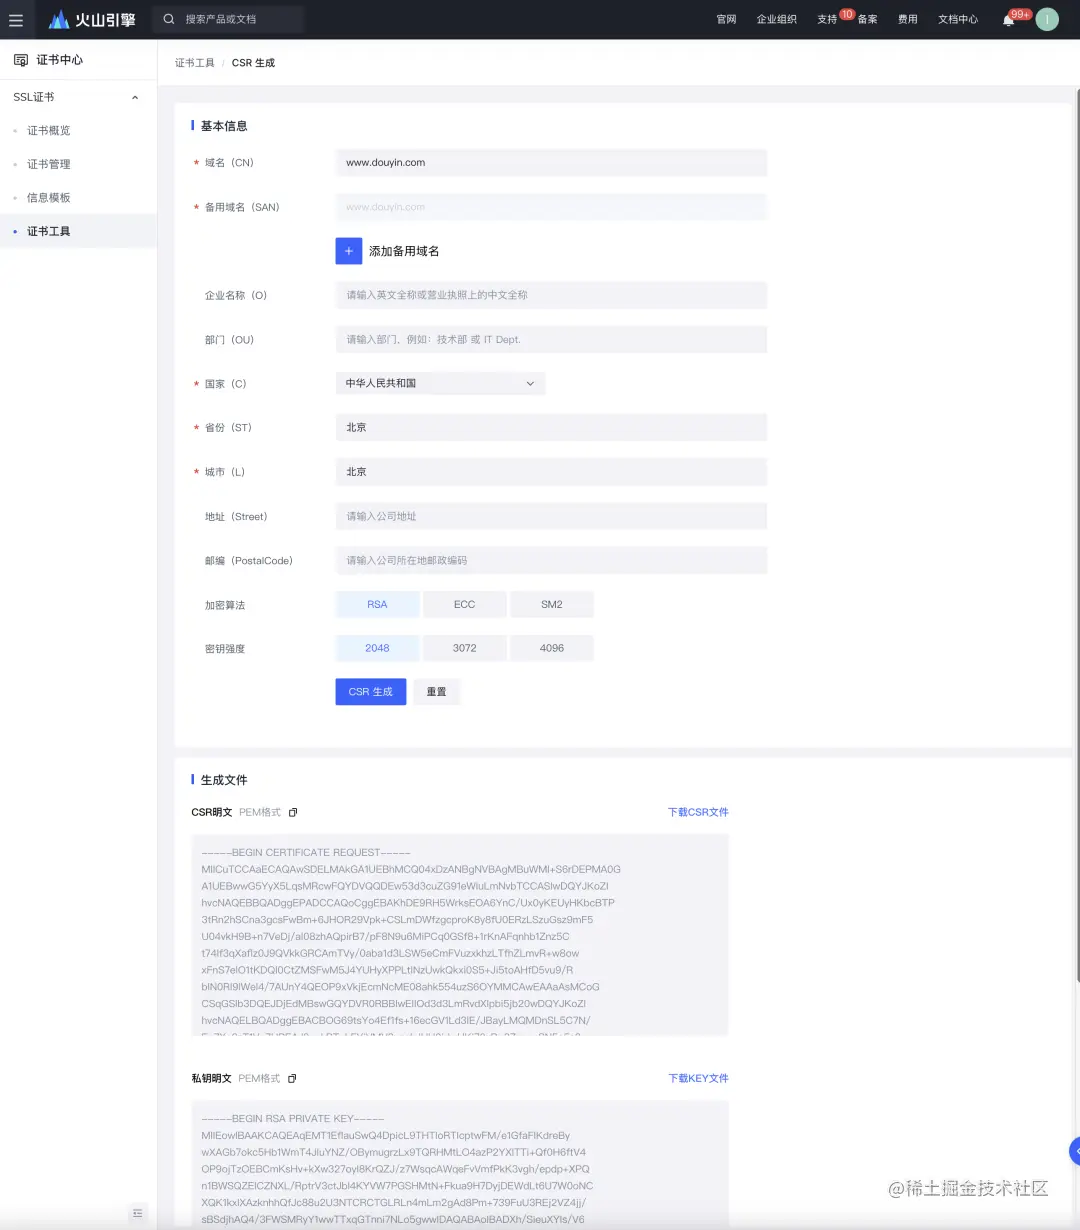Open 费用 in top navigation
This screenshot has width=1080, height=1230.
907,20
